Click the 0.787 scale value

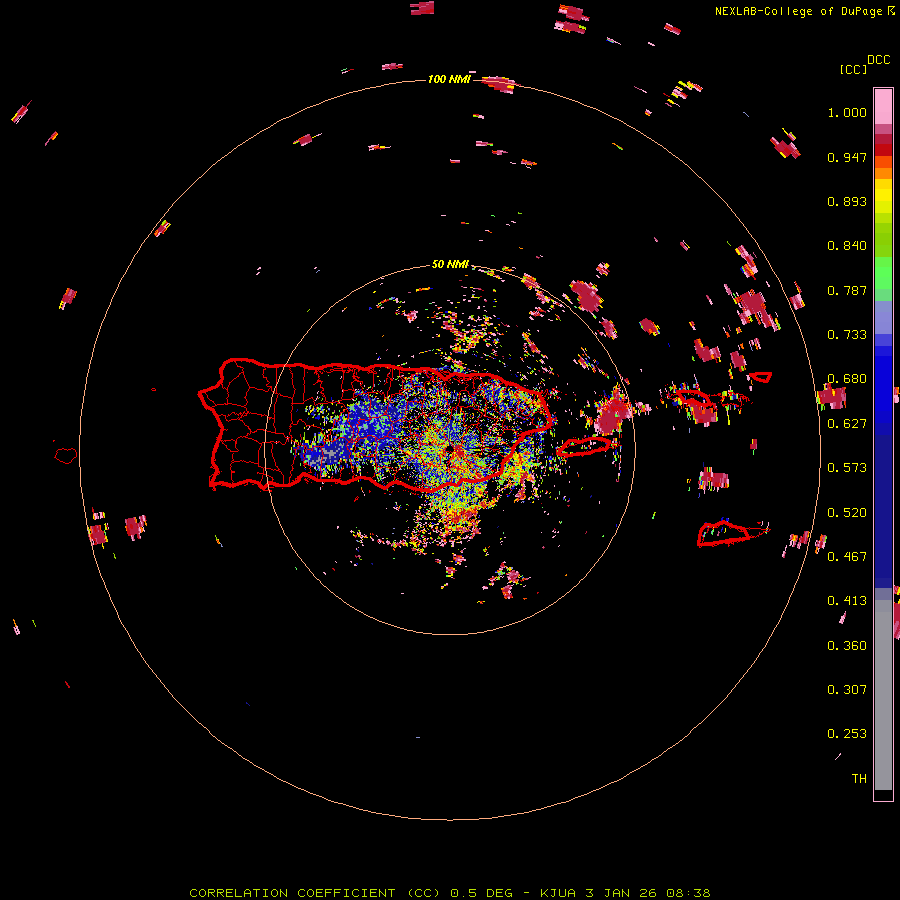coord(847,290)
